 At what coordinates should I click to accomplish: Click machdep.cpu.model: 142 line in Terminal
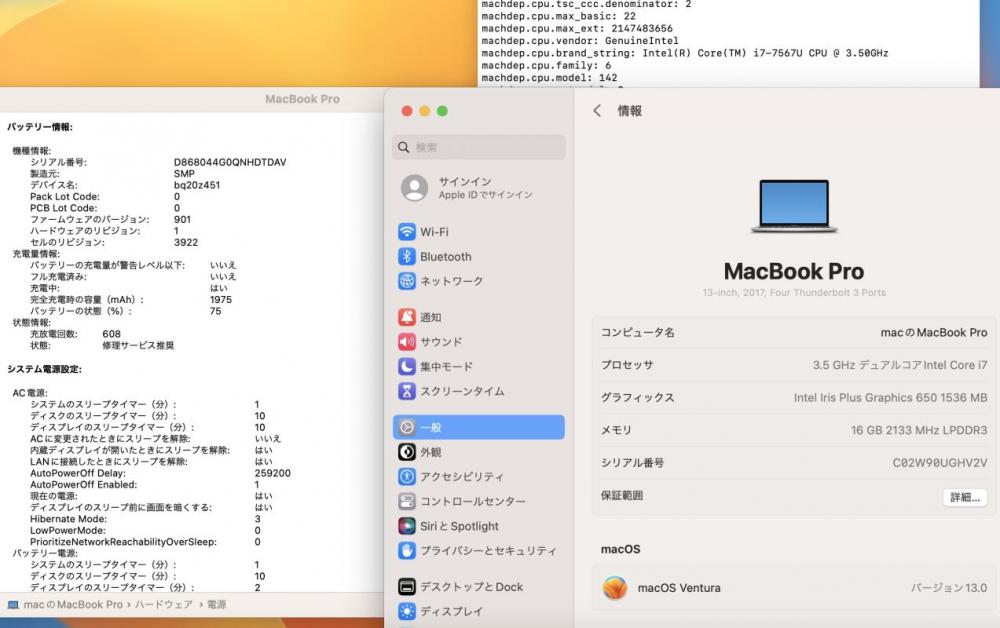point(549,78)
